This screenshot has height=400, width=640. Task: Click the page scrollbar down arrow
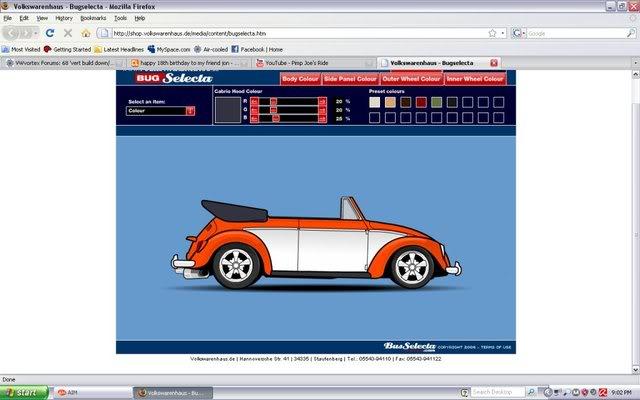pyautogui.click(x=636, y=369)
